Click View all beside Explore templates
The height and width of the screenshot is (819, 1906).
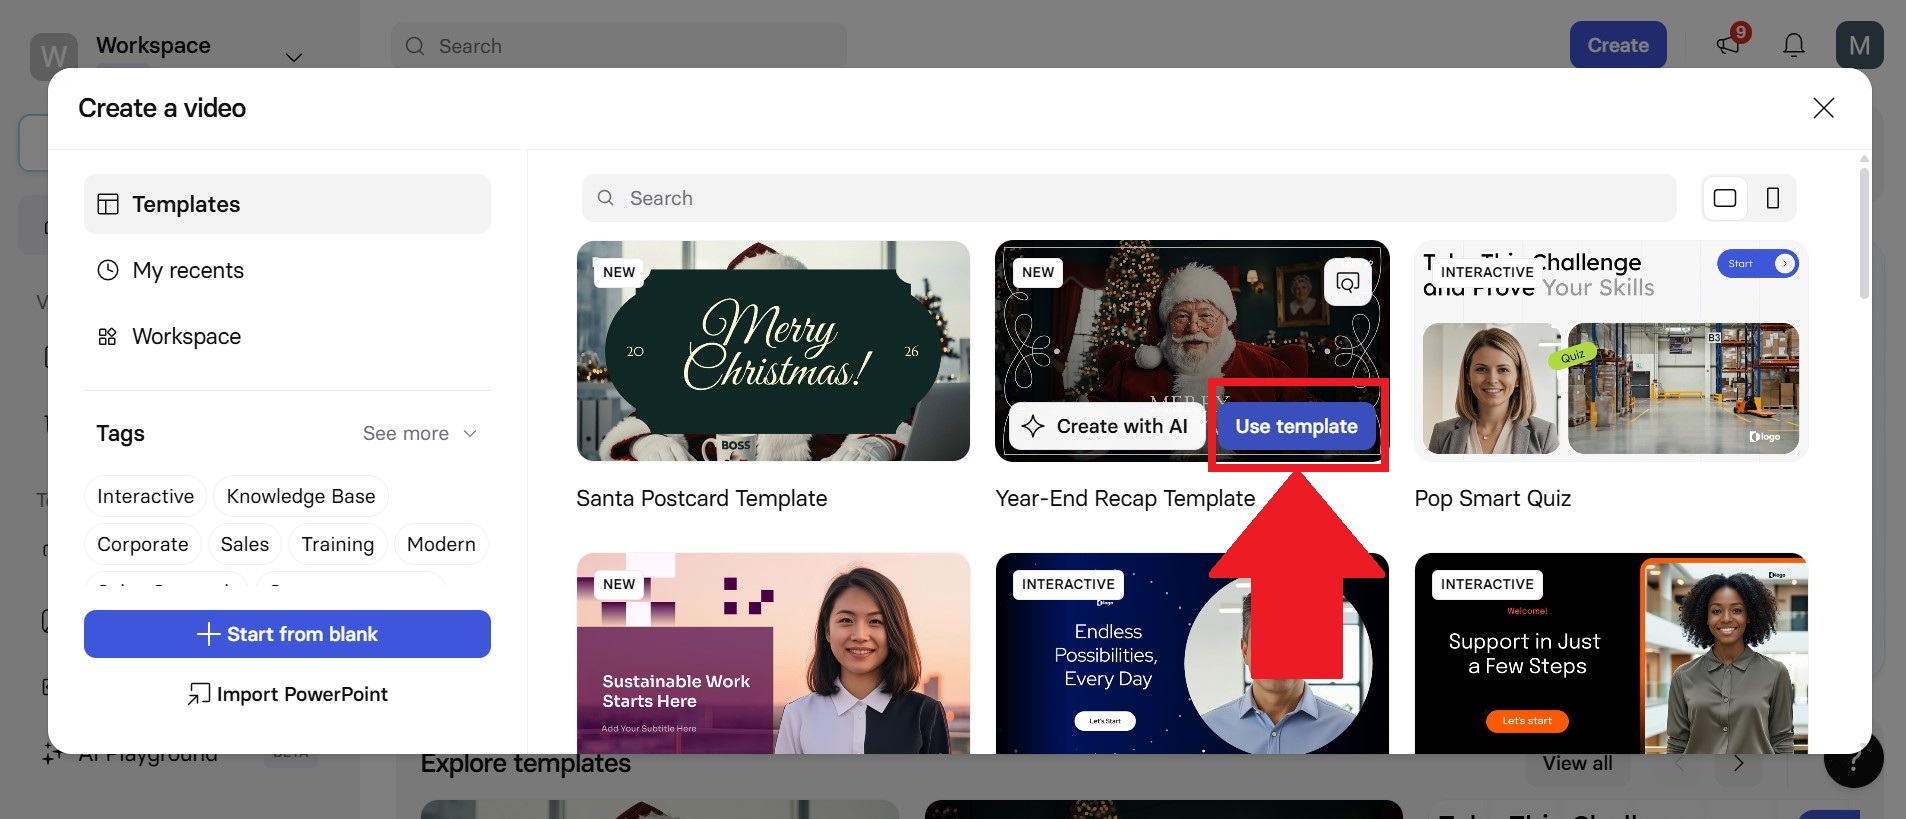coord(1577,763)
